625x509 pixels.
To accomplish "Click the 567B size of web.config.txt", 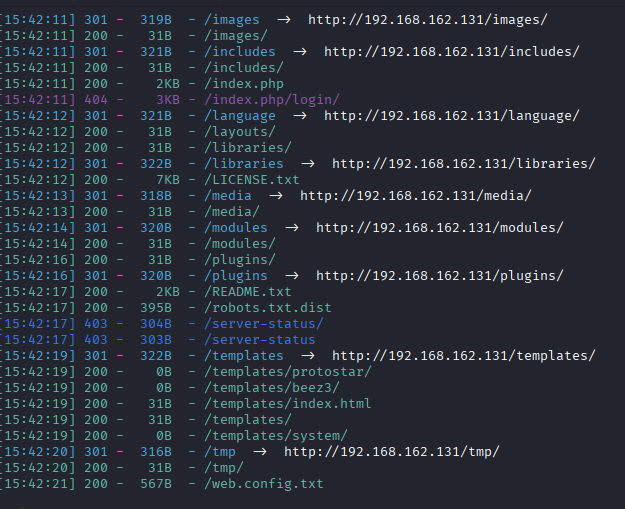I will click(x=156, y=483).
